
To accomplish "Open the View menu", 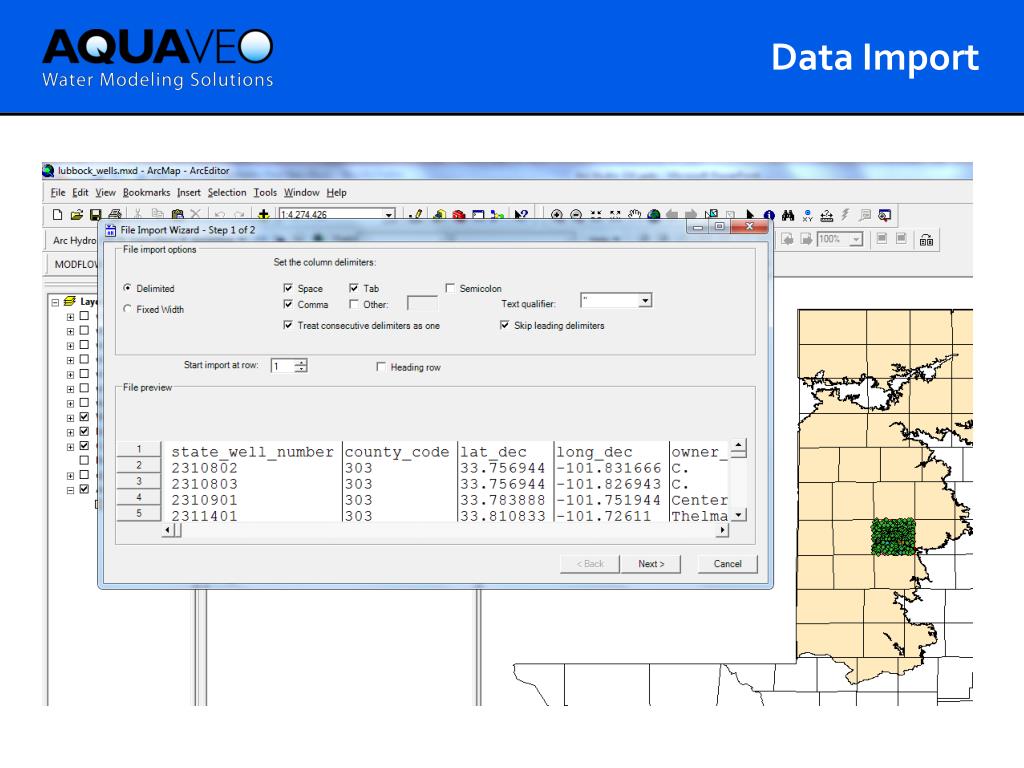I will pos(105,193).
